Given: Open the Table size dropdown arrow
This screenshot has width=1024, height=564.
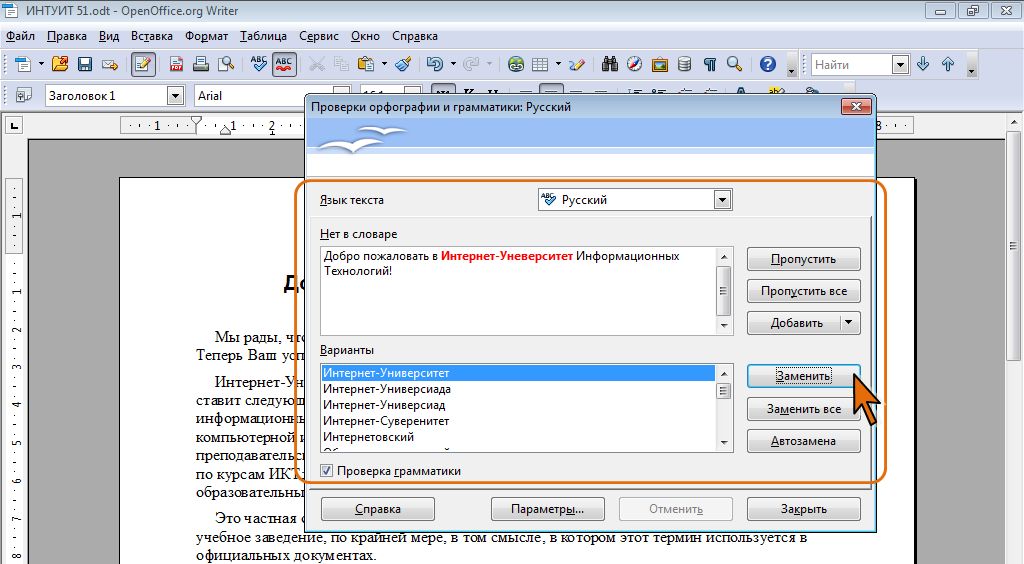Looking at the screenshot, I should pos(558,64).
